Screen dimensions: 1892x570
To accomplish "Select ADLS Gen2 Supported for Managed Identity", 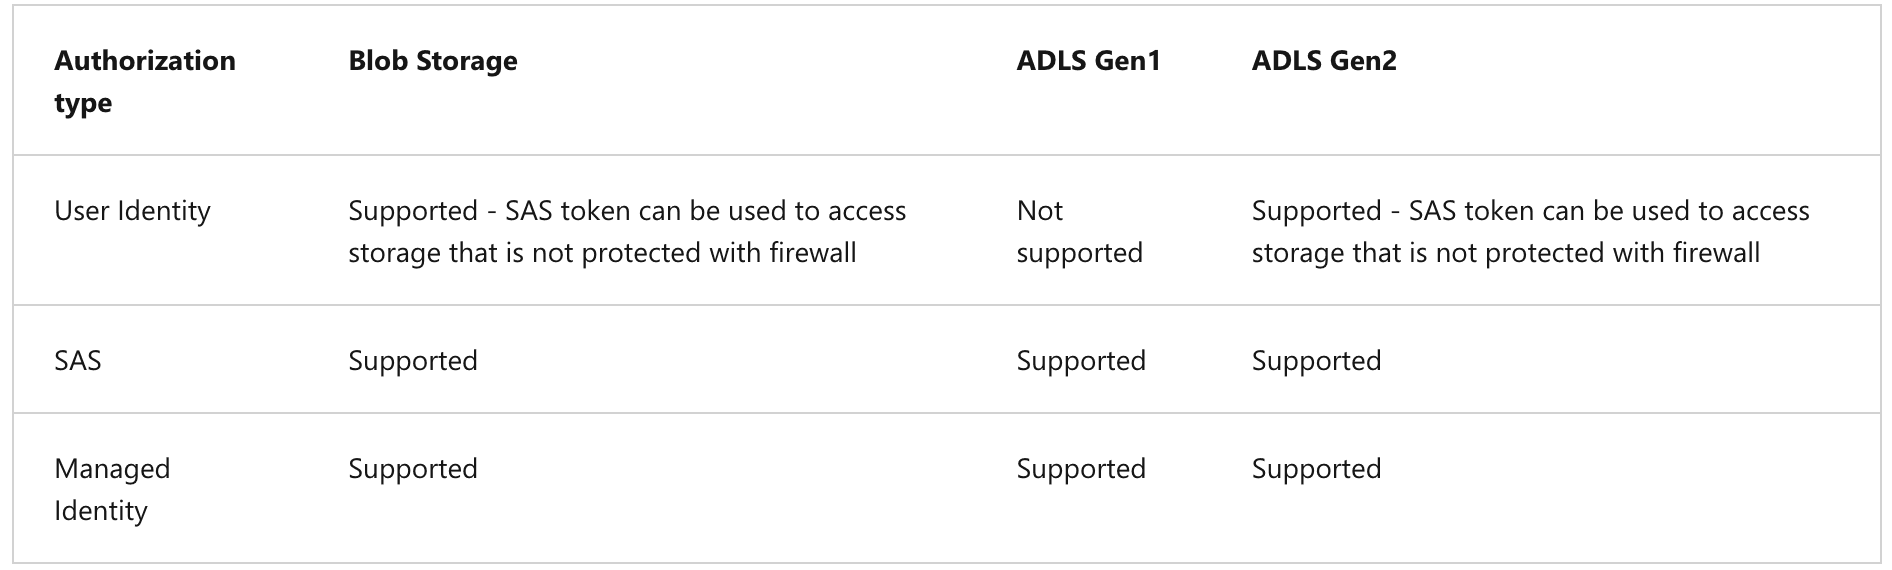I will coord(1316,468).
